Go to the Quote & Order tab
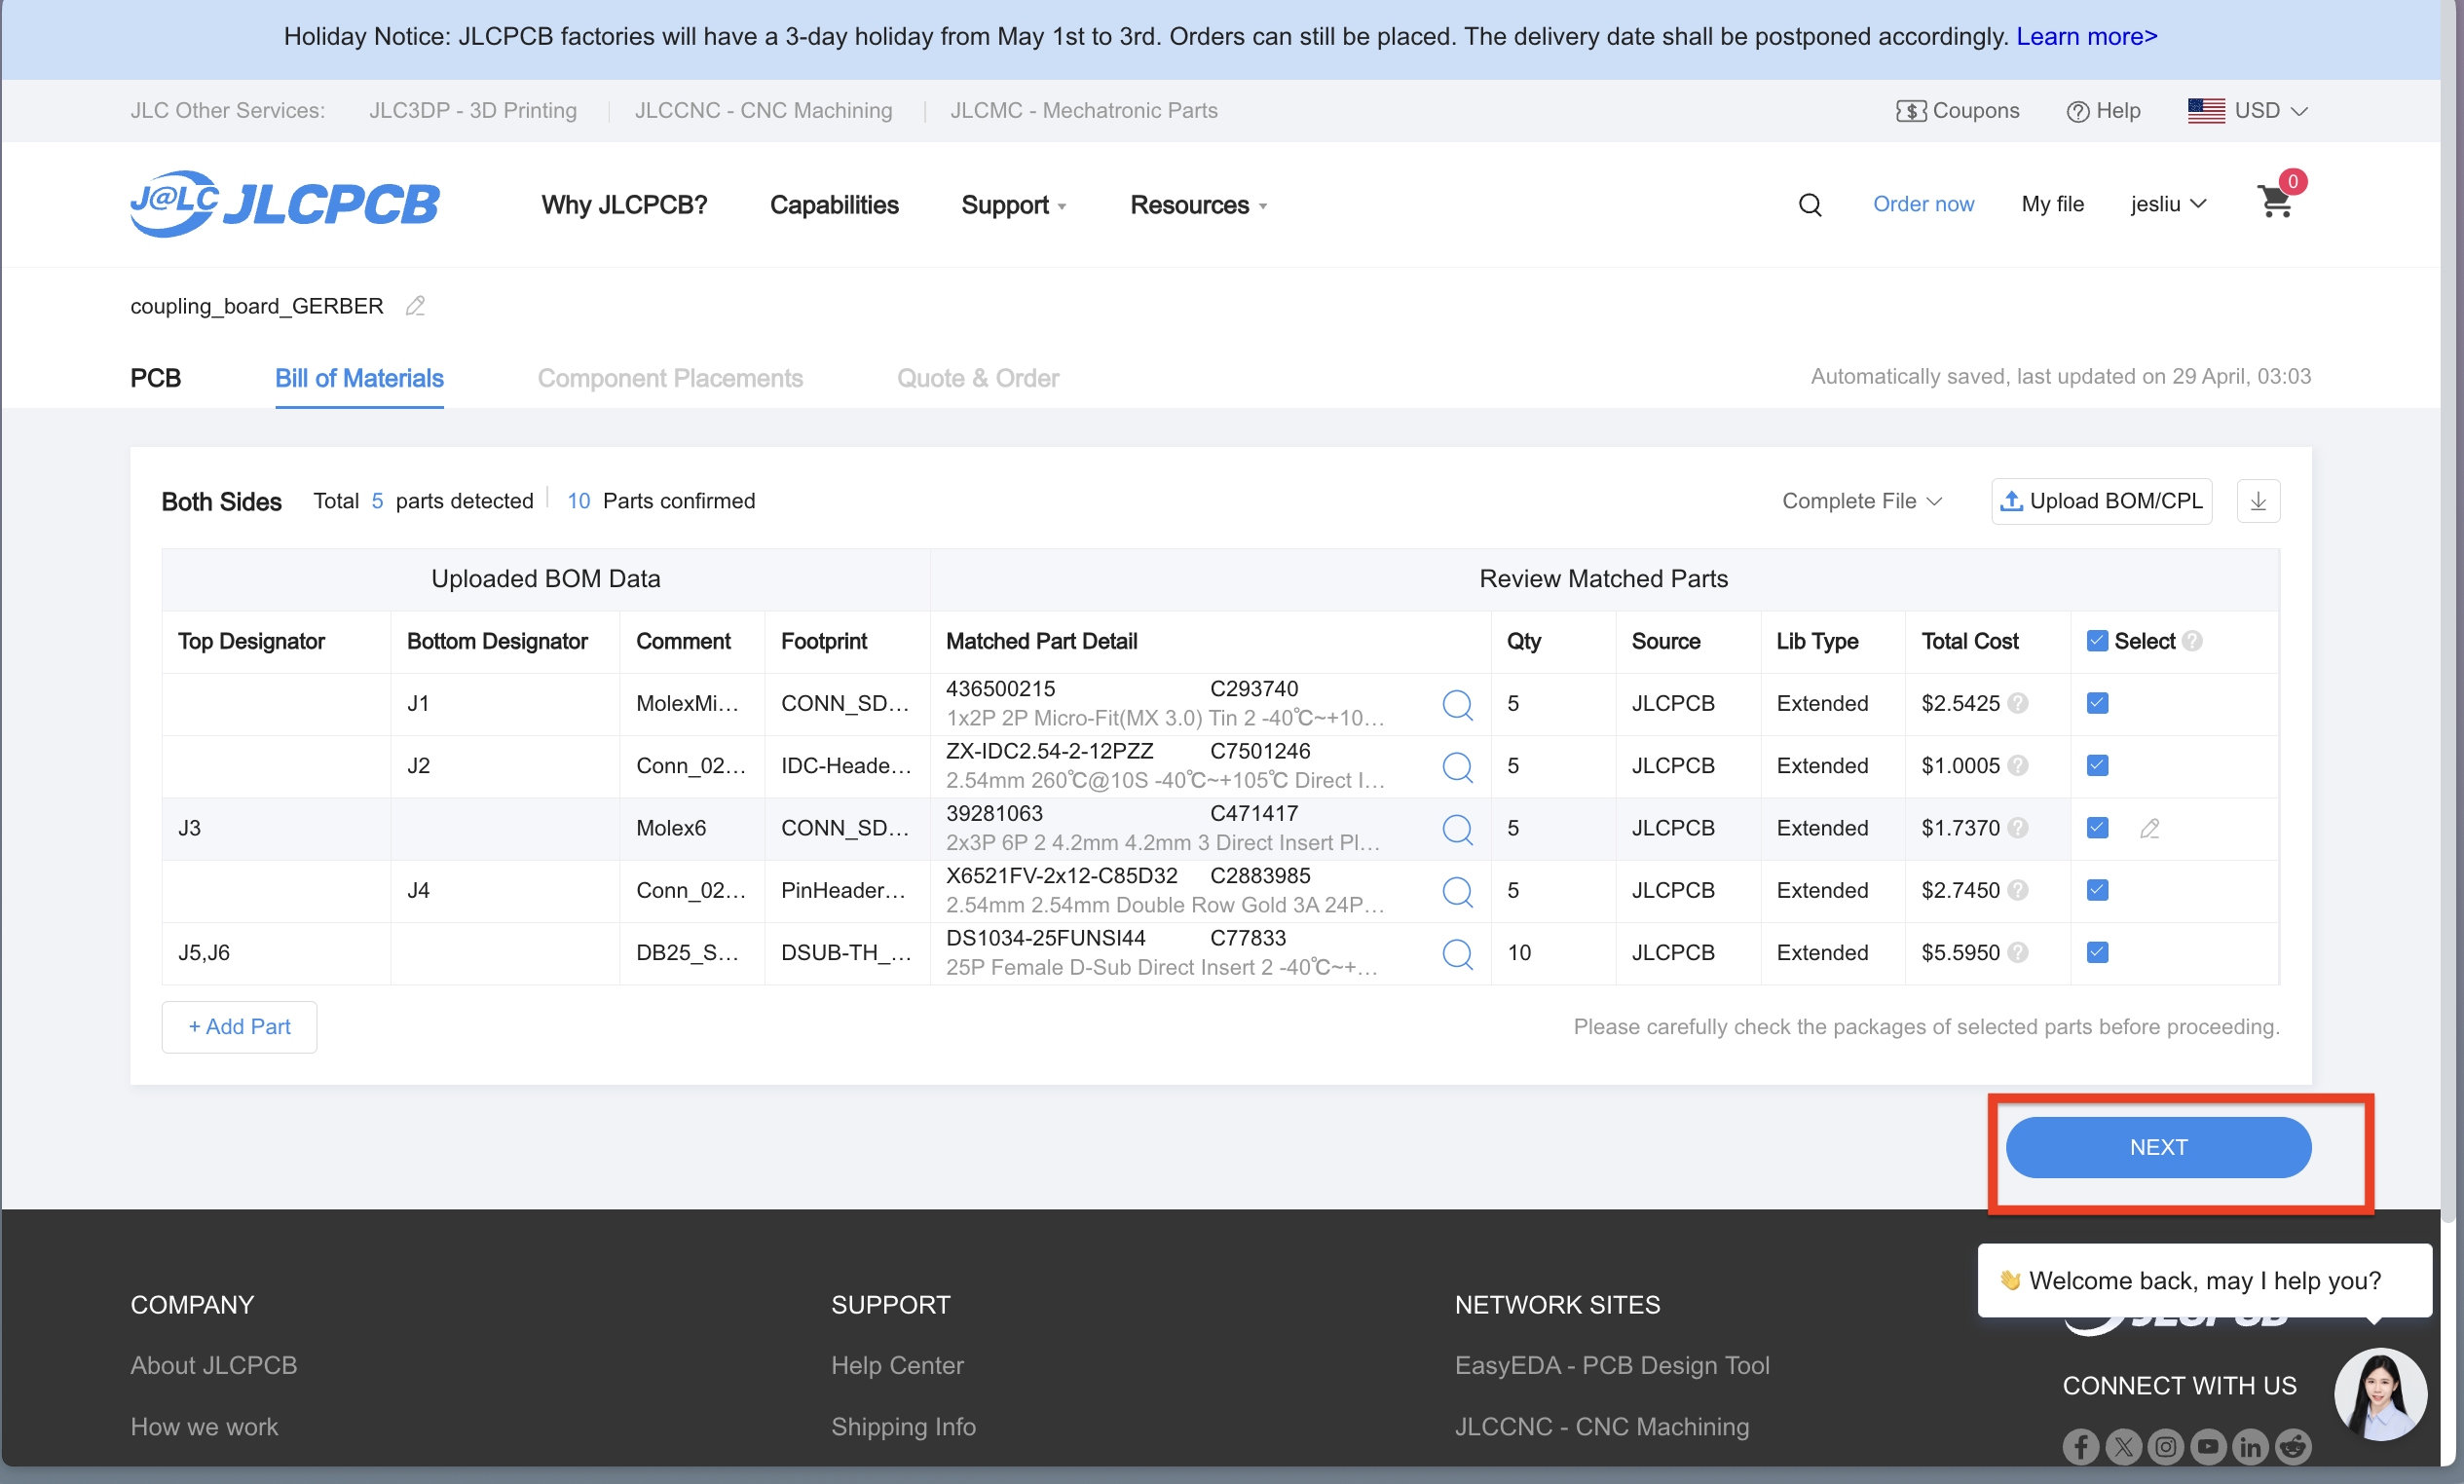 (x=978, y=378)
